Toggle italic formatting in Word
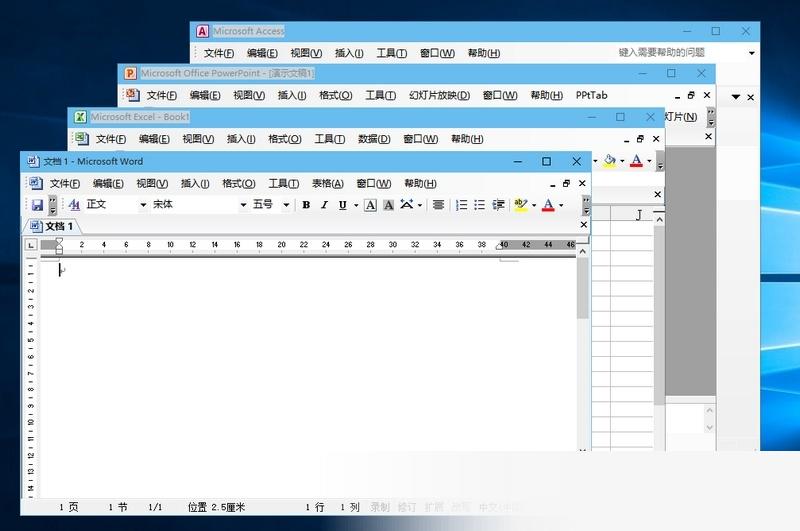800x531 pixels. (x=324, y=205)
